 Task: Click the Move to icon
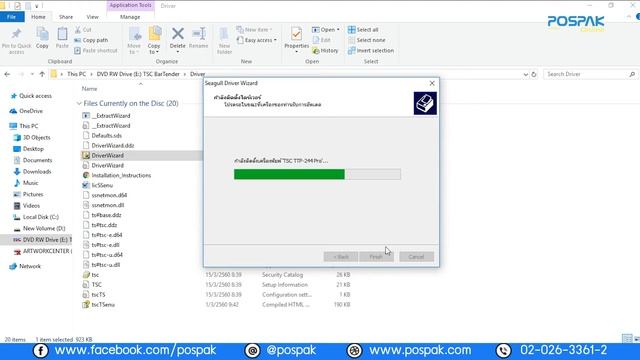[134, 34]
